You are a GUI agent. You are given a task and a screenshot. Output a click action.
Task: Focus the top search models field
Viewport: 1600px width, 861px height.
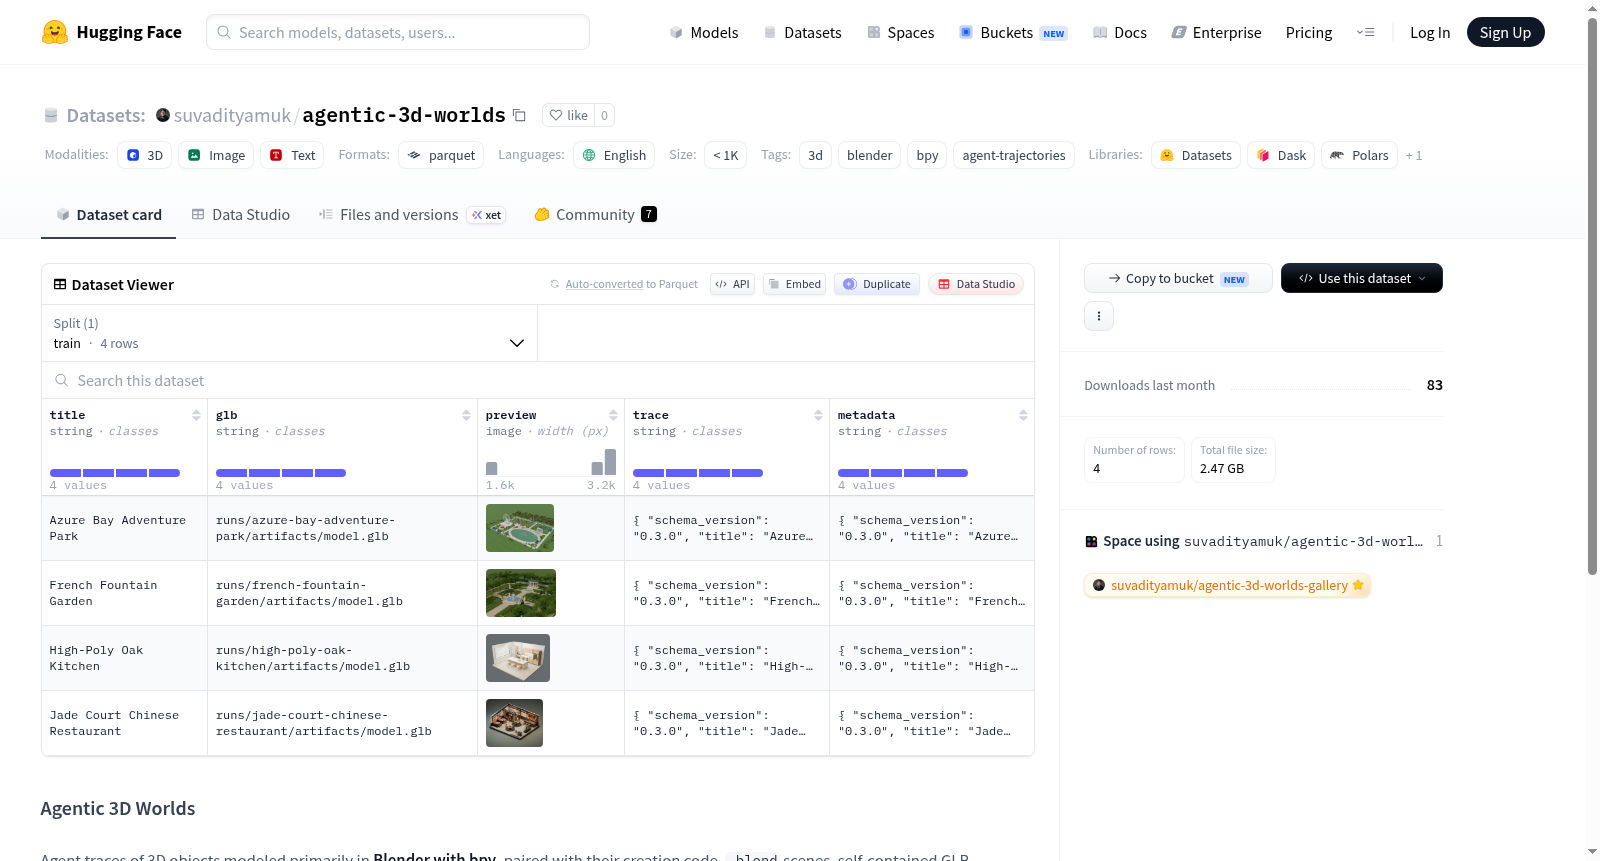pos(398,32)
